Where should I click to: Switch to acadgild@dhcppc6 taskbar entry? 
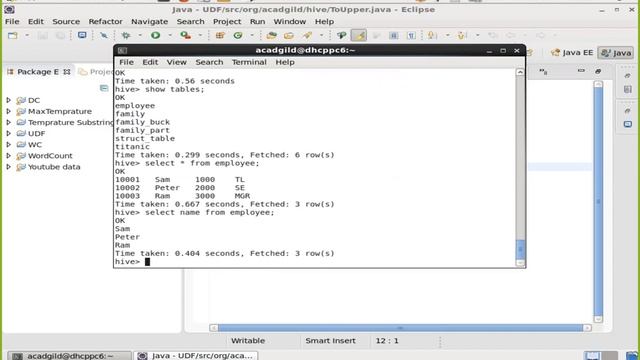coord(69,356)
